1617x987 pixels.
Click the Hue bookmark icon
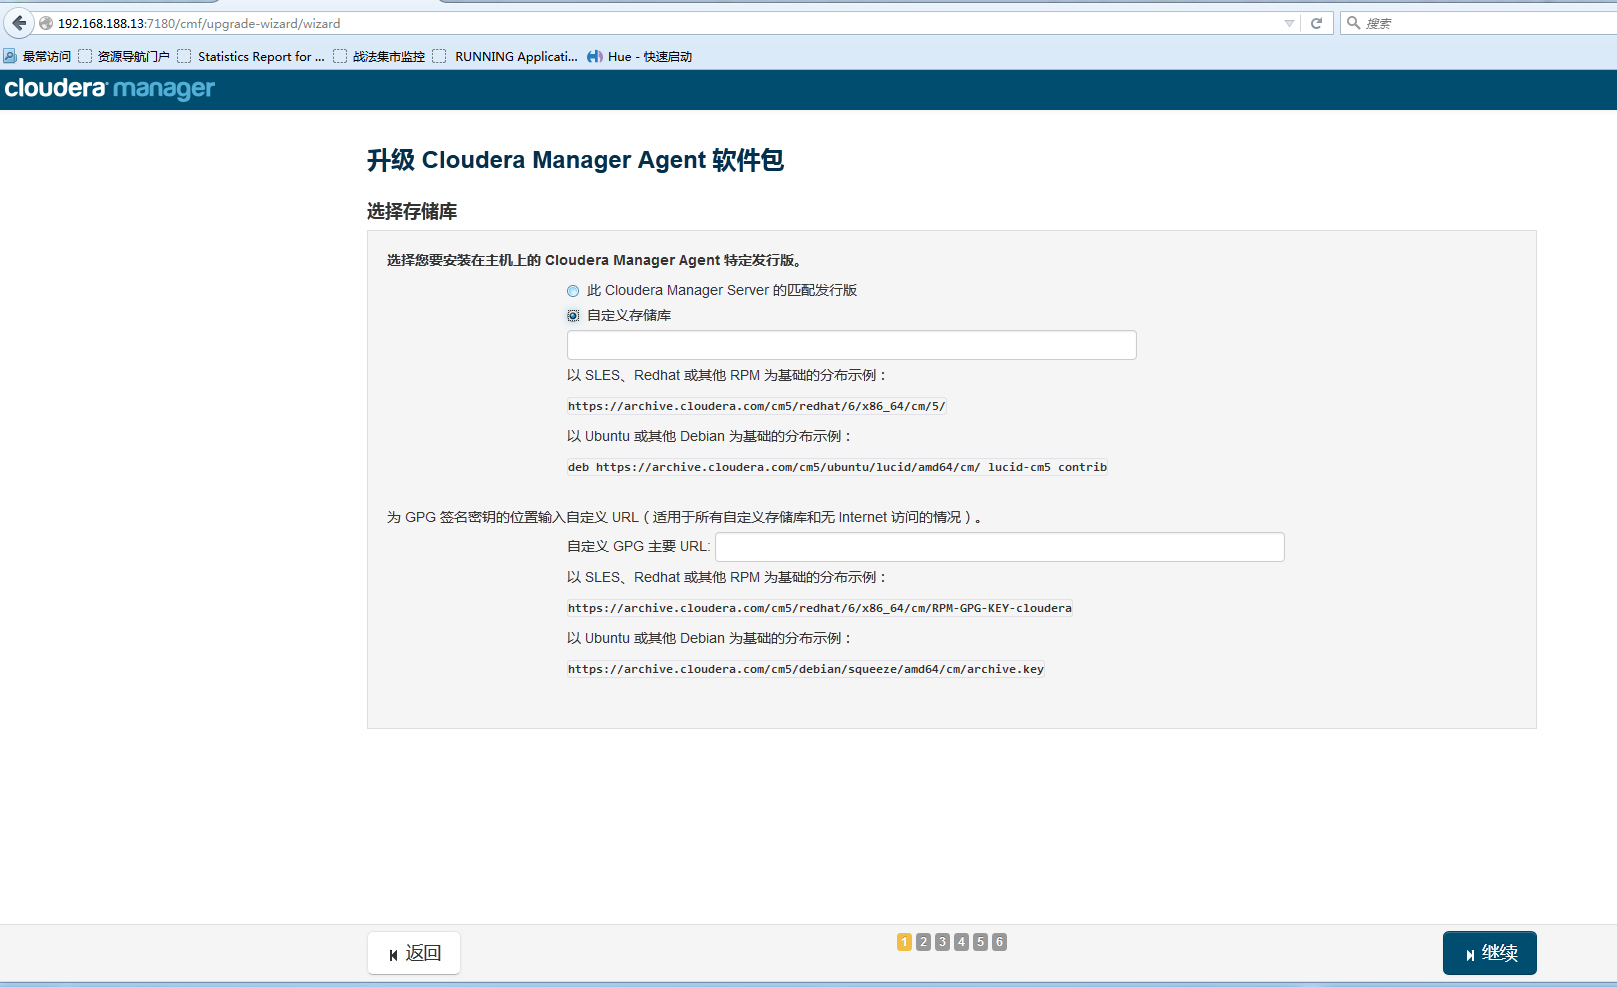[595, 57]
